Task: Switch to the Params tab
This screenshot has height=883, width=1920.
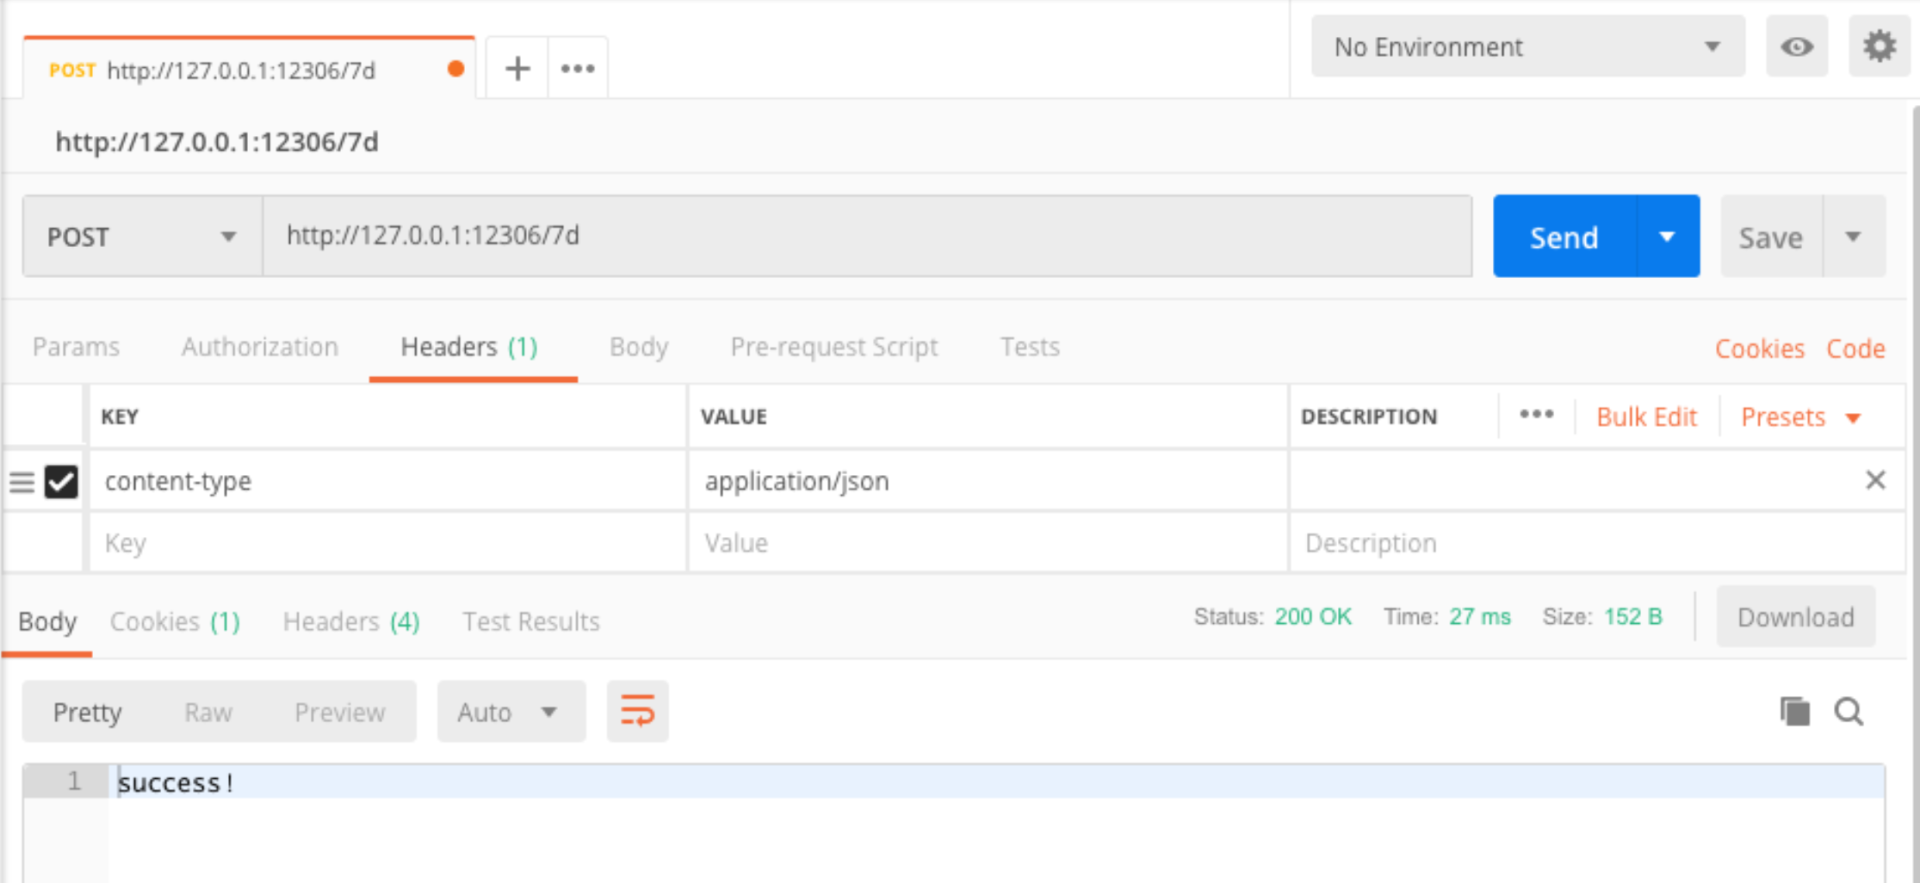Action: pyautogui.click(x=76, y=347)
